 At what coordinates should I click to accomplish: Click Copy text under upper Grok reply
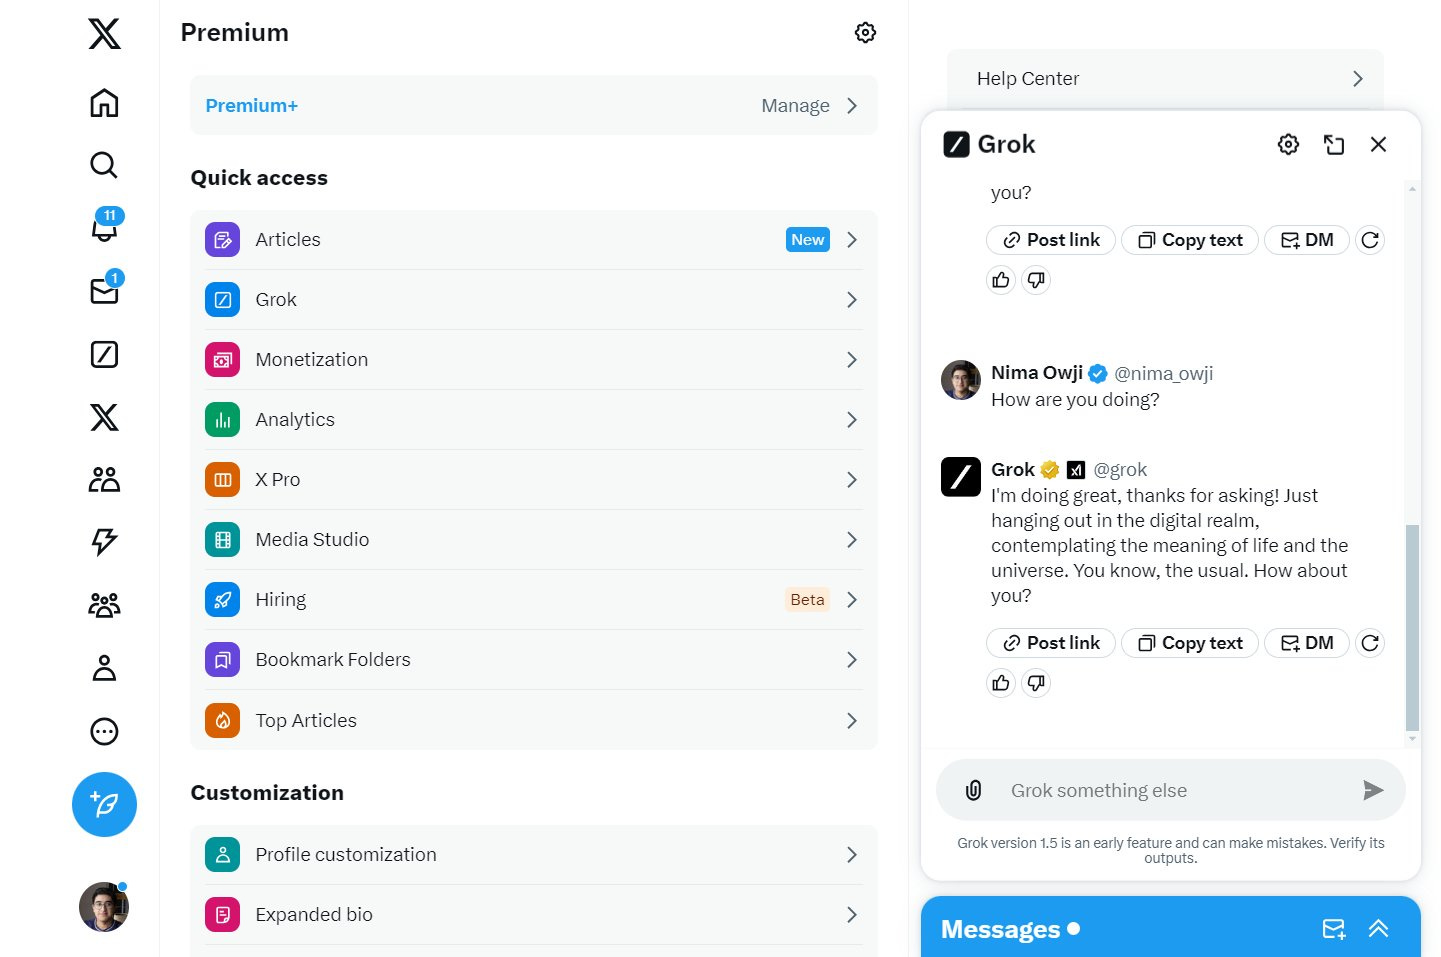(x=1190, y=240)
